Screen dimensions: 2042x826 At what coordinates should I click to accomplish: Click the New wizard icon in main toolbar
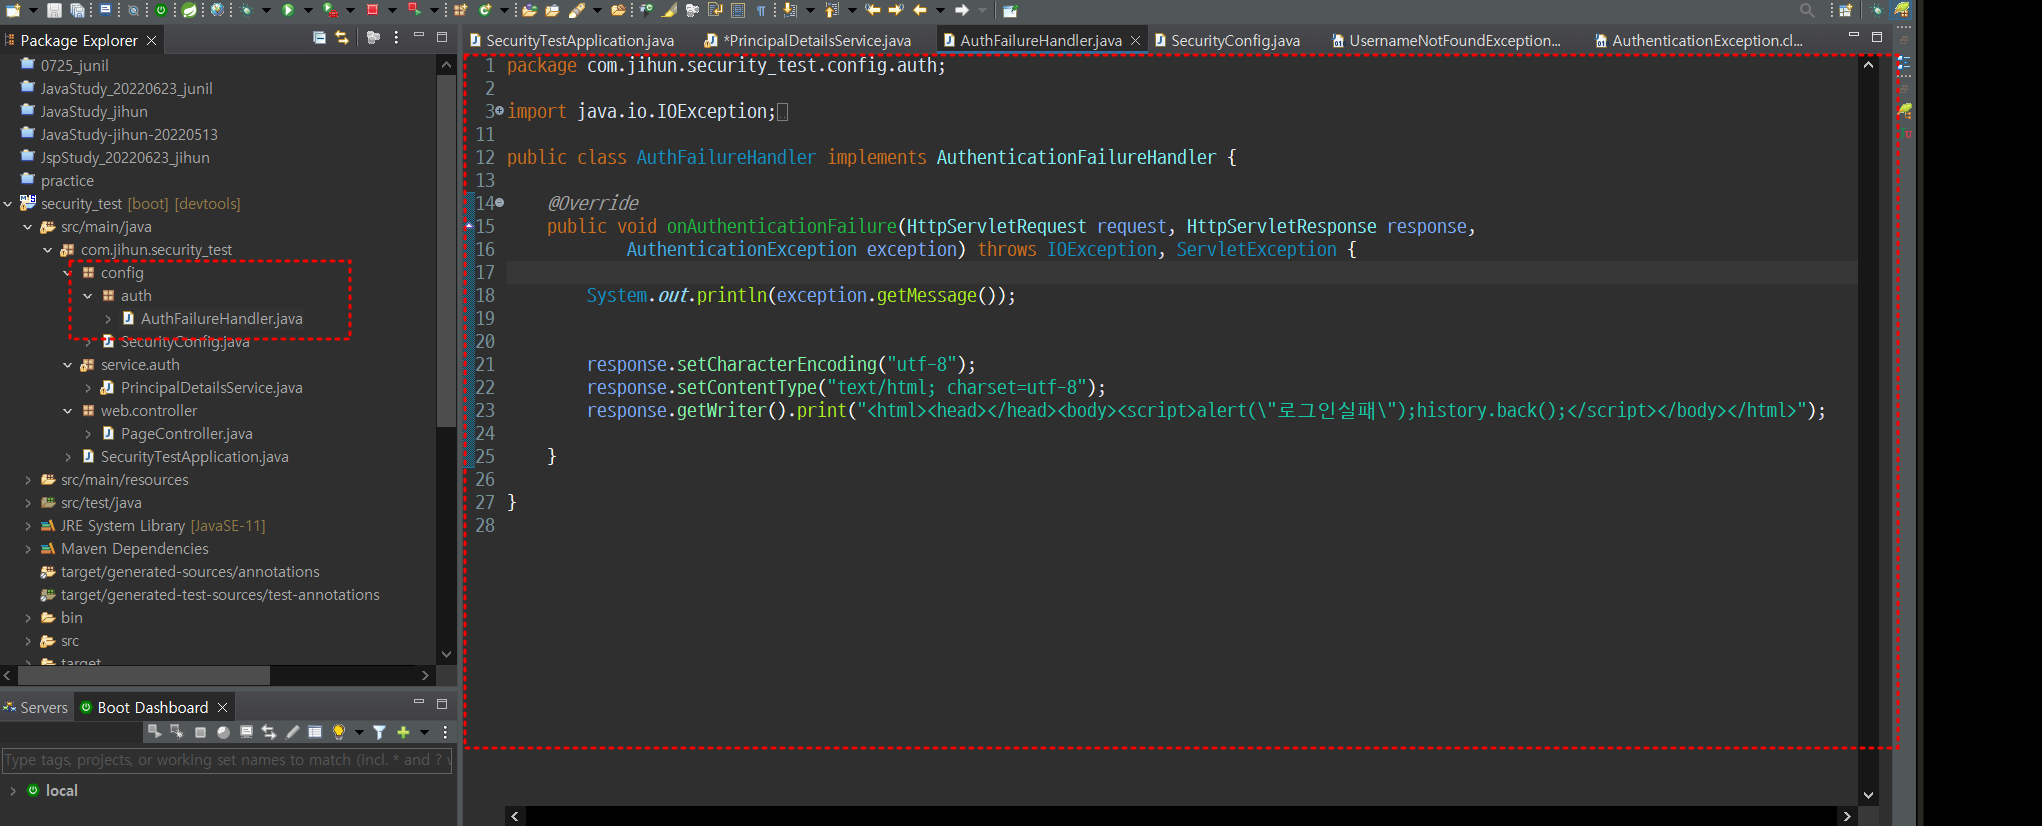pyautogui.click(x=13, y=10)
